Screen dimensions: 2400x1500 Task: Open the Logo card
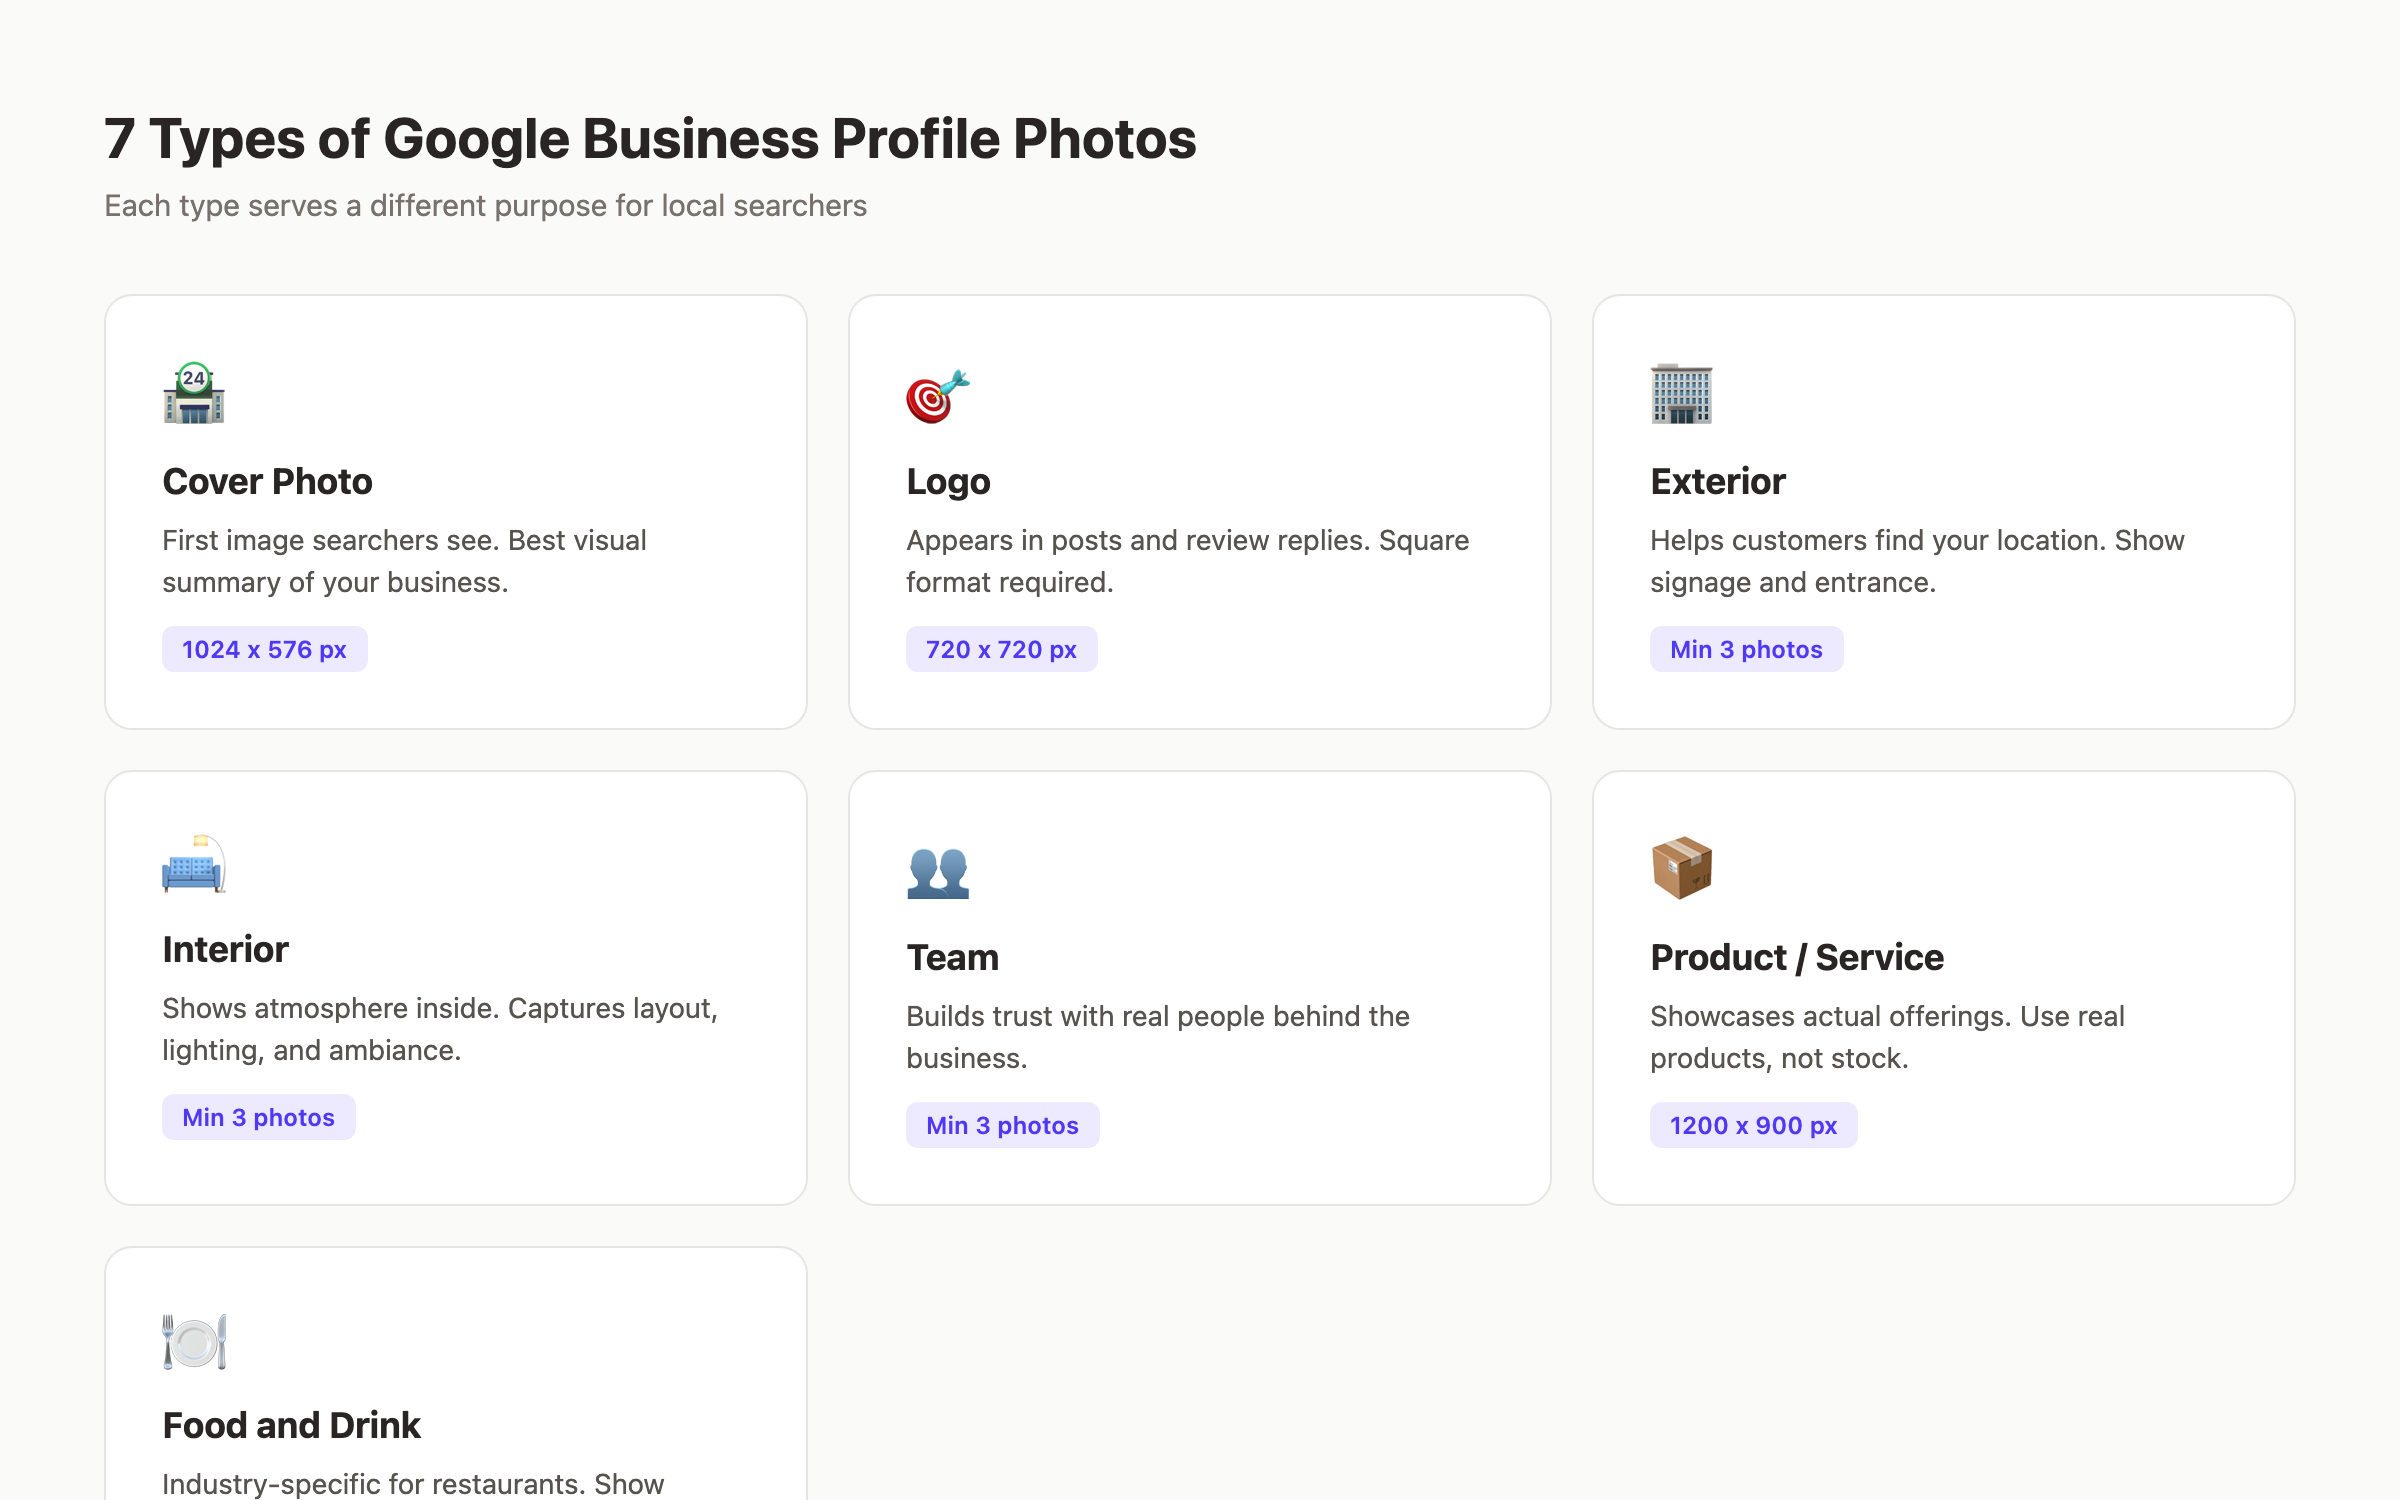(x=1200, y=510)
